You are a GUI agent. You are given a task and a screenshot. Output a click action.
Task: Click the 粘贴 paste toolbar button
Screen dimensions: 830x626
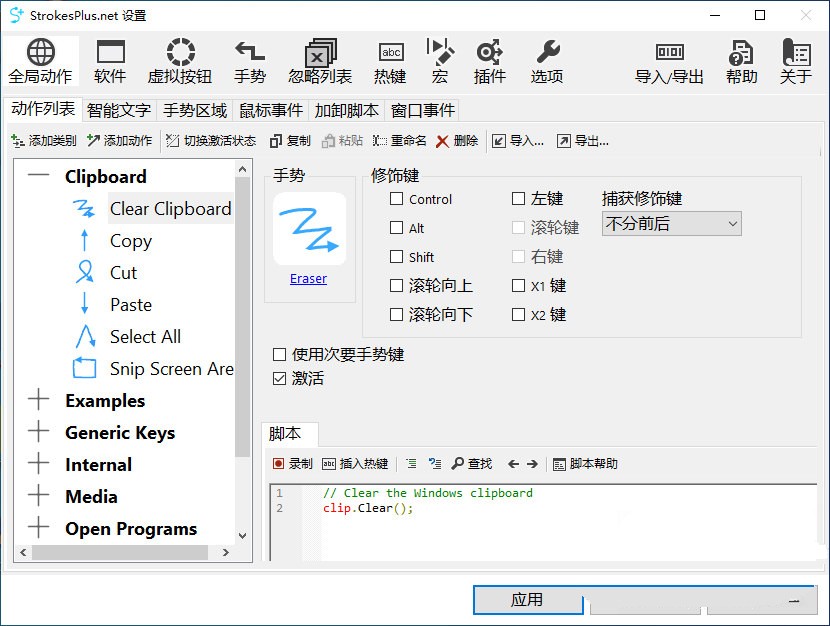tap(342, 141)
